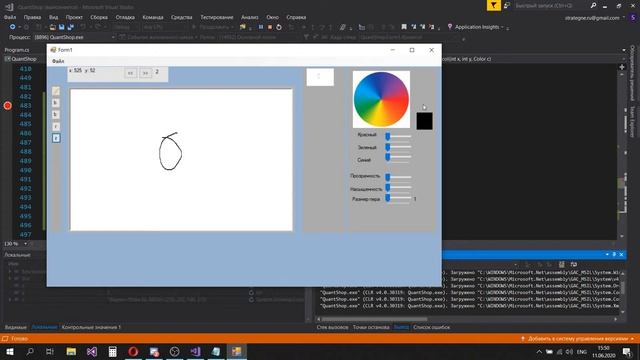The height and width of the screenshot is (360, 640).
Task: Click the taskbar search magnifier icon
Action: pos(30,351)
